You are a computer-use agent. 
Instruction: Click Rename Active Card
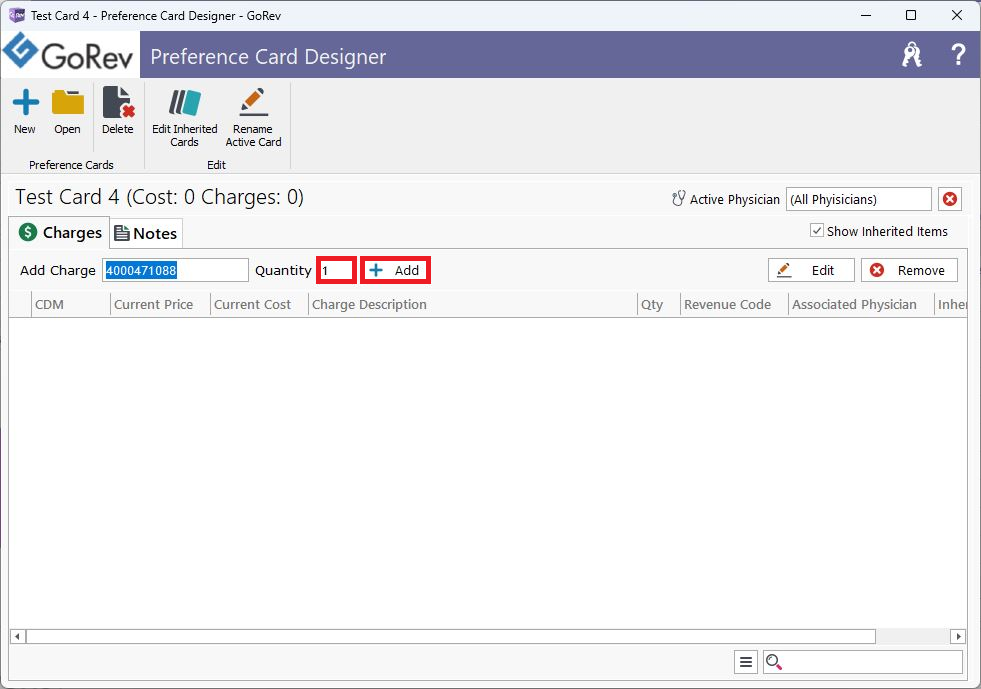tap(253, 118)
